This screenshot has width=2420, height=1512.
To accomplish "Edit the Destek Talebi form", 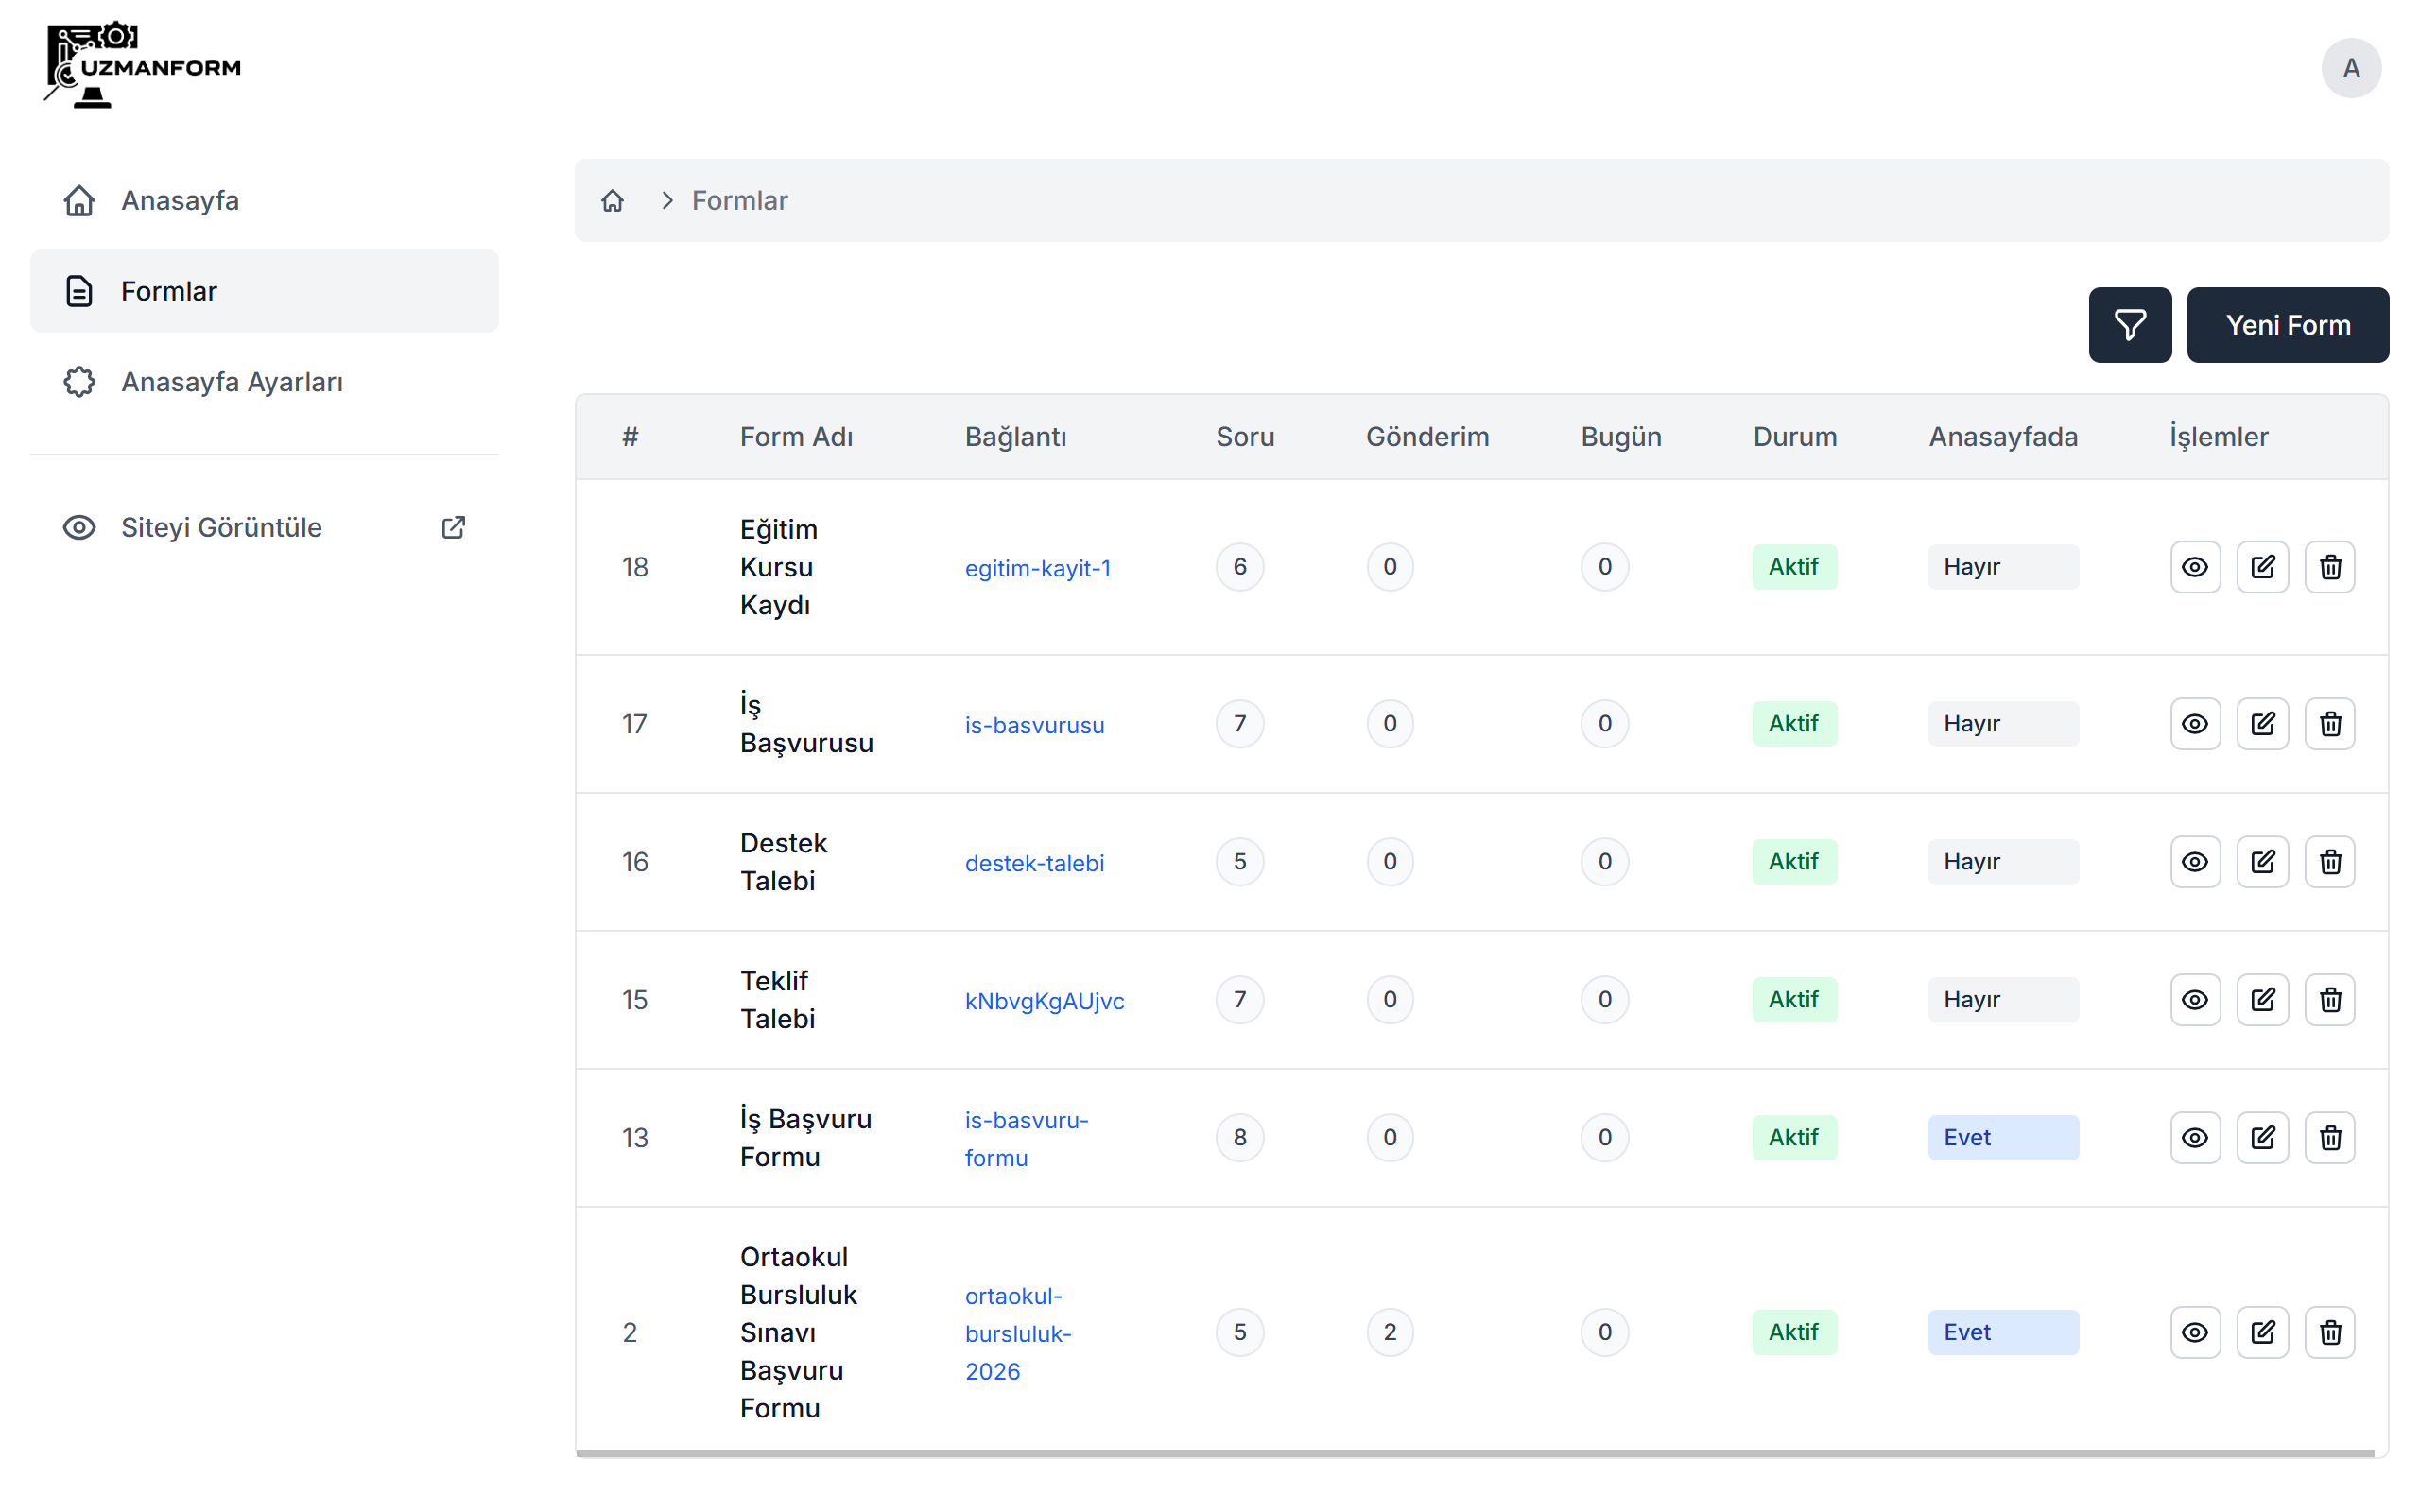I will [x=2262, y=862].
